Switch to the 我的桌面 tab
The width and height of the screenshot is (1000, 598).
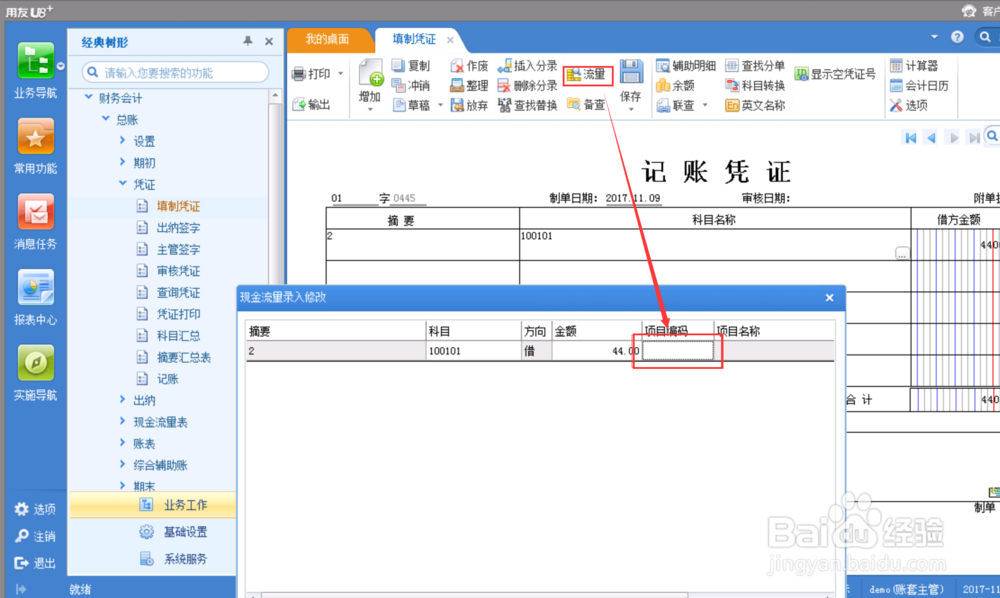(x=329, y=40)
